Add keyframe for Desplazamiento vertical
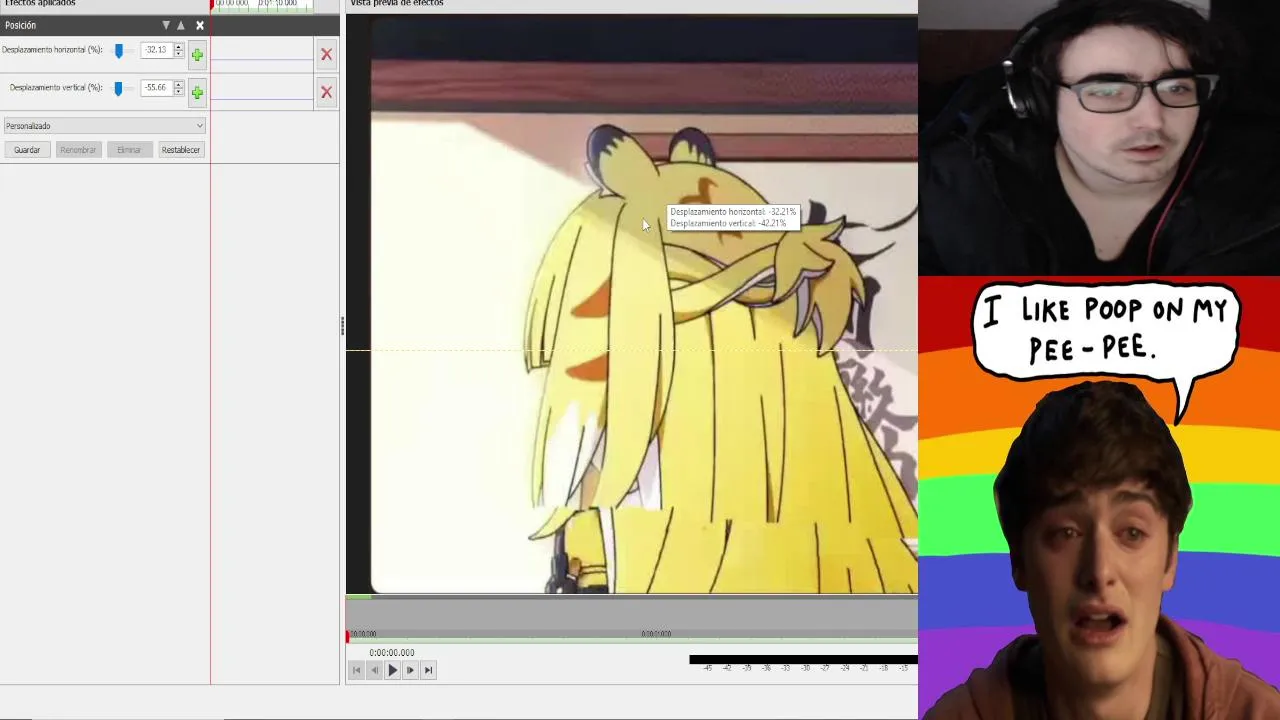The height and width of the screenshot is (720, 1280). pos(197,93)
